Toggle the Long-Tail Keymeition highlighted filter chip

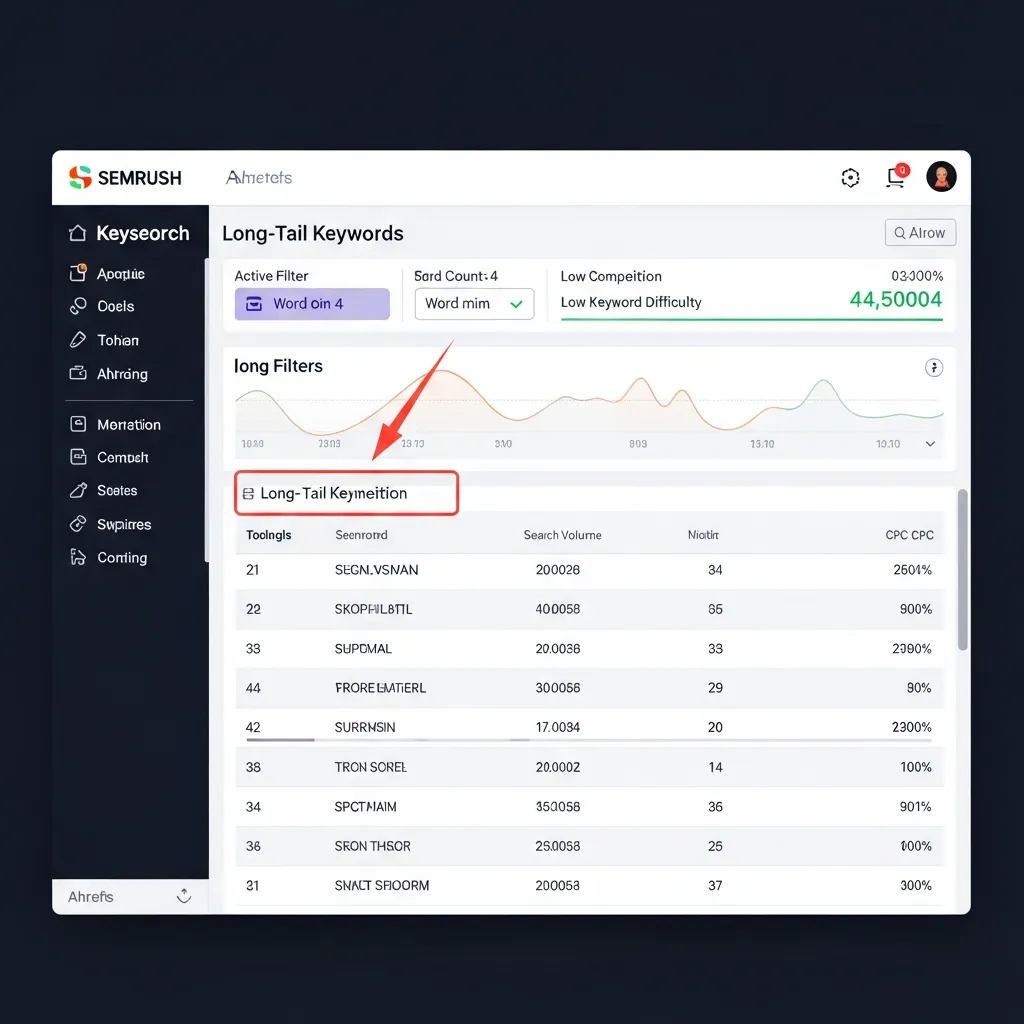pos(346,493)
